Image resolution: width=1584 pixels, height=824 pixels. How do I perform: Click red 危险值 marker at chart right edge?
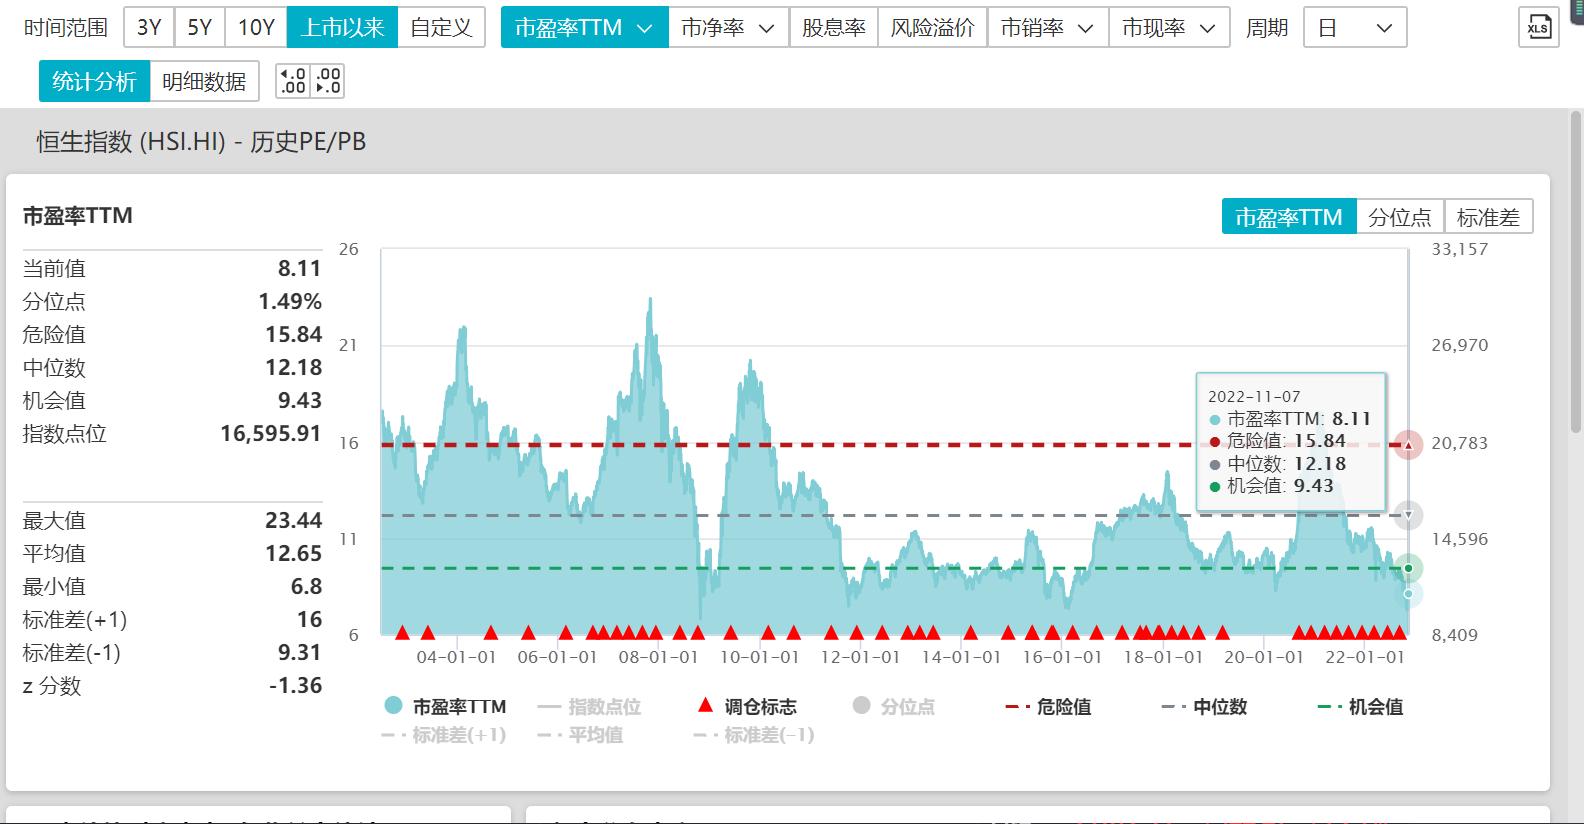(1408, 445)
